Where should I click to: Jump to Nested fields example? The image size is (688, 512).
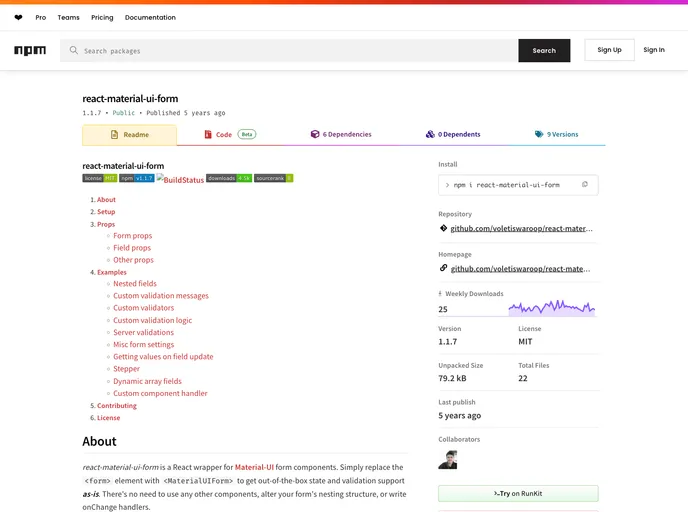pyautogui.click(x=135, y=284)
